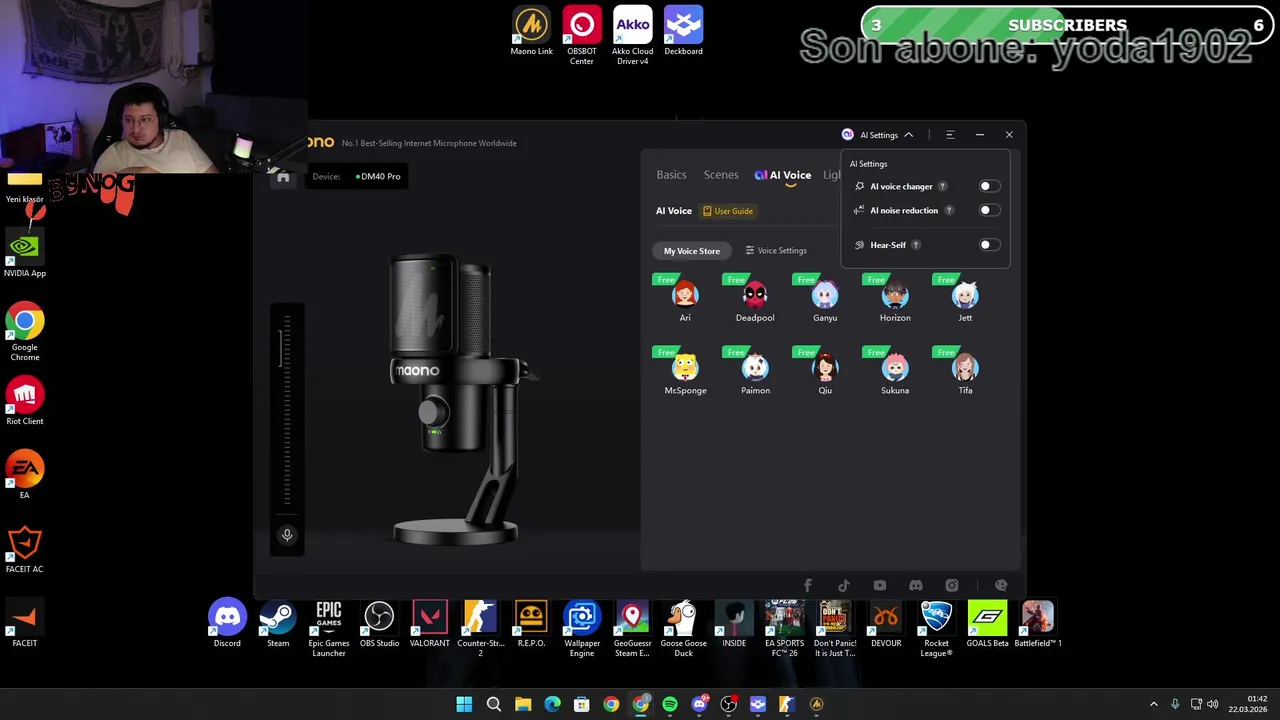Open the hamburger menu icon in title bar

click(x=950, y=135)
